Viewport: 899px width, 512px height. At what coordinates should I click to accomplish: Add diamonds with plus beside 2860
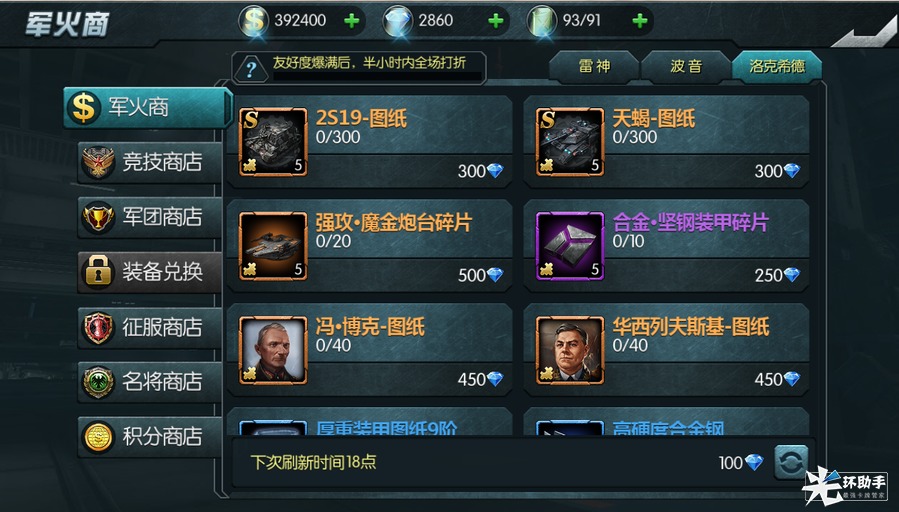[496, 21]
